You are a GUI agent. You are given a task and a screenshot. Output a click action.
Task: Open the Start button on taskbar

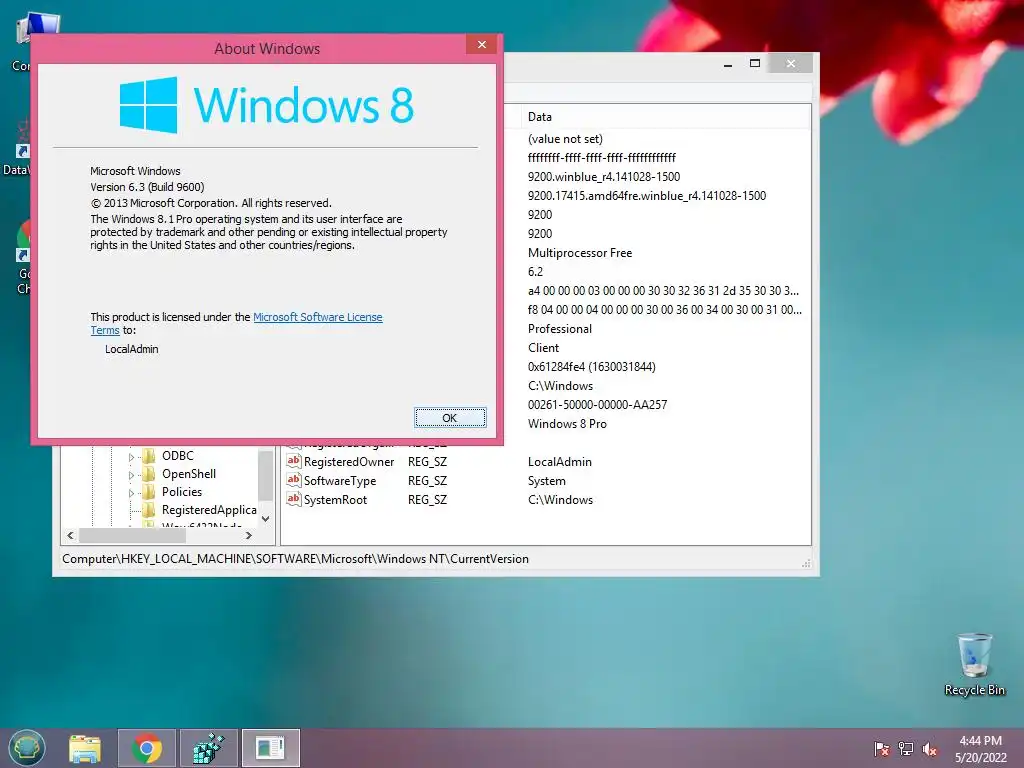[x=27, y=748]
